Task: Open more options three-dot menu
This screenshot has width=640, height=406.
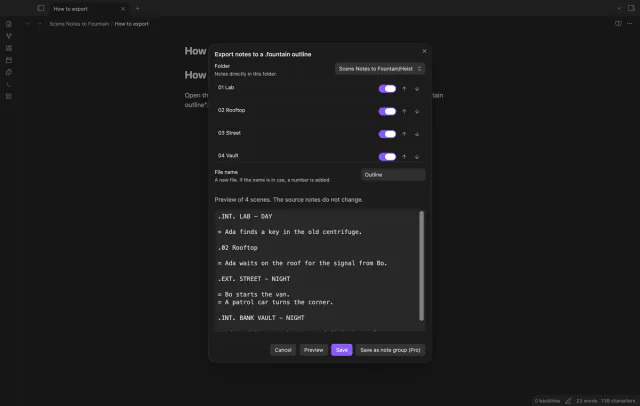Action: (x=630, y=24)
